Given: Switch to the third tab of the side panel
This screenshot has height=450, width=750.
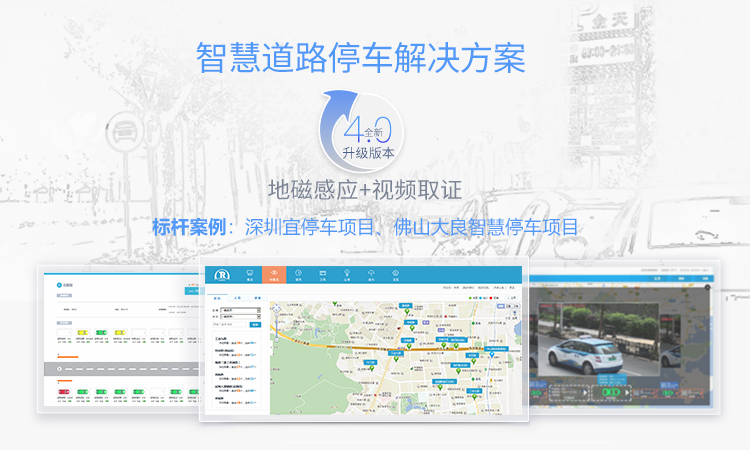Looking at the screenshot, I should click(x=257, y=298).
